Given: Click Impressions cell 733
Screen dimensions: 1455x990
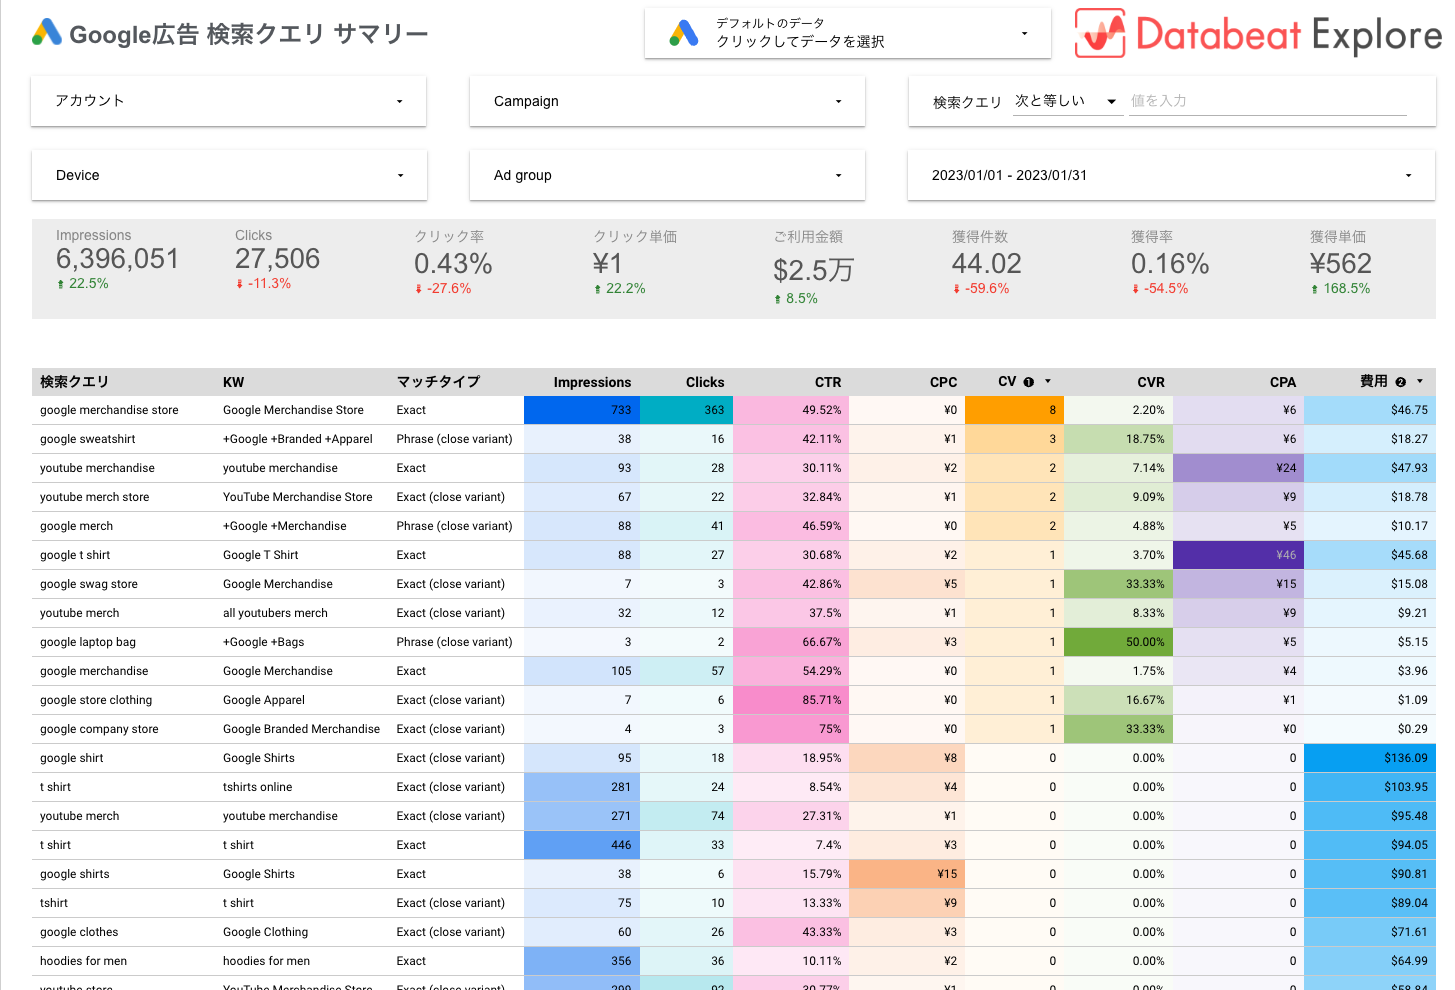Looking at the screenshot, I should click(581, 410).
